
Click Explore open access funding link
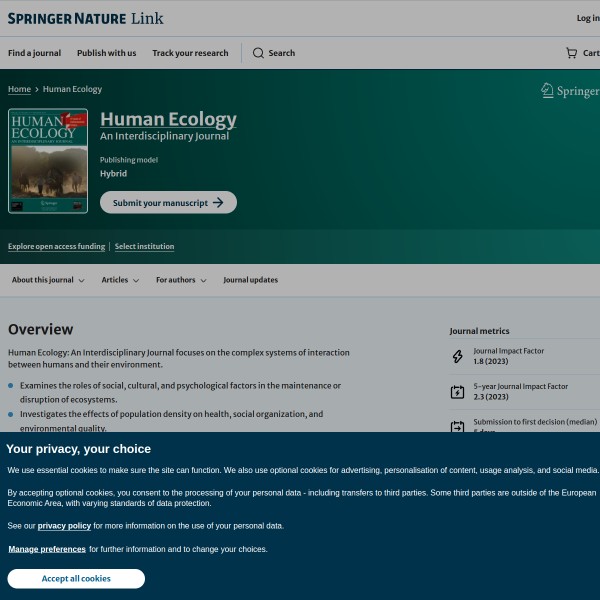coord(56,246)
